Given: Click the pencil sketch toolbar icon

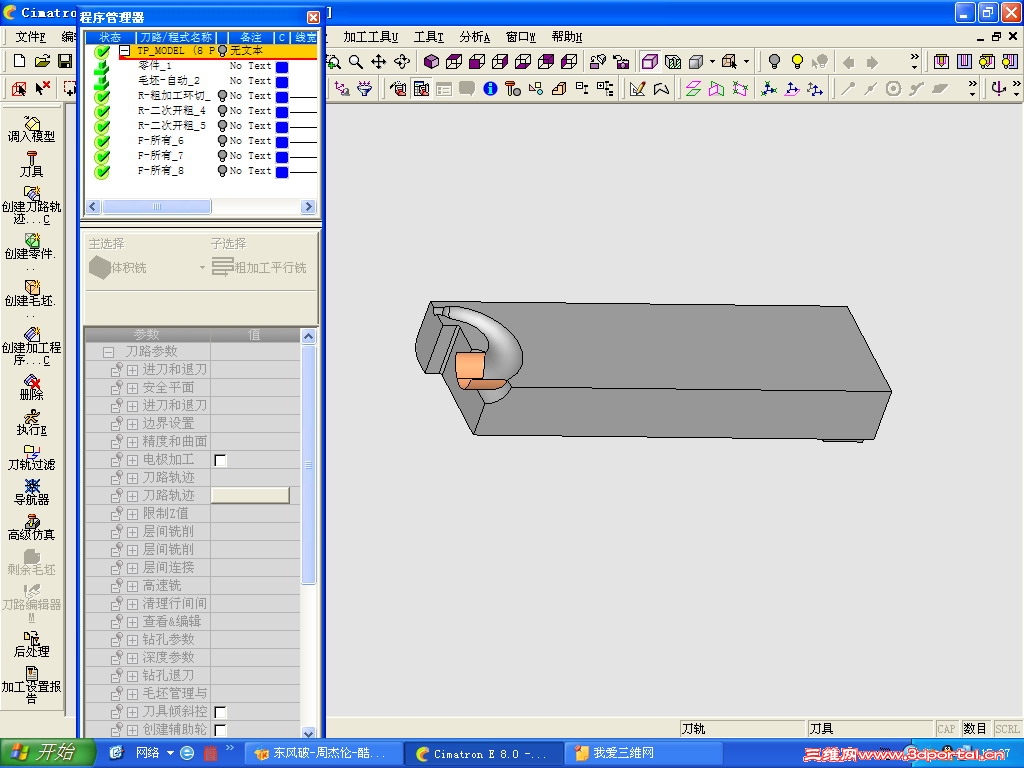Looking at the screenshot, I should [637, 89].
